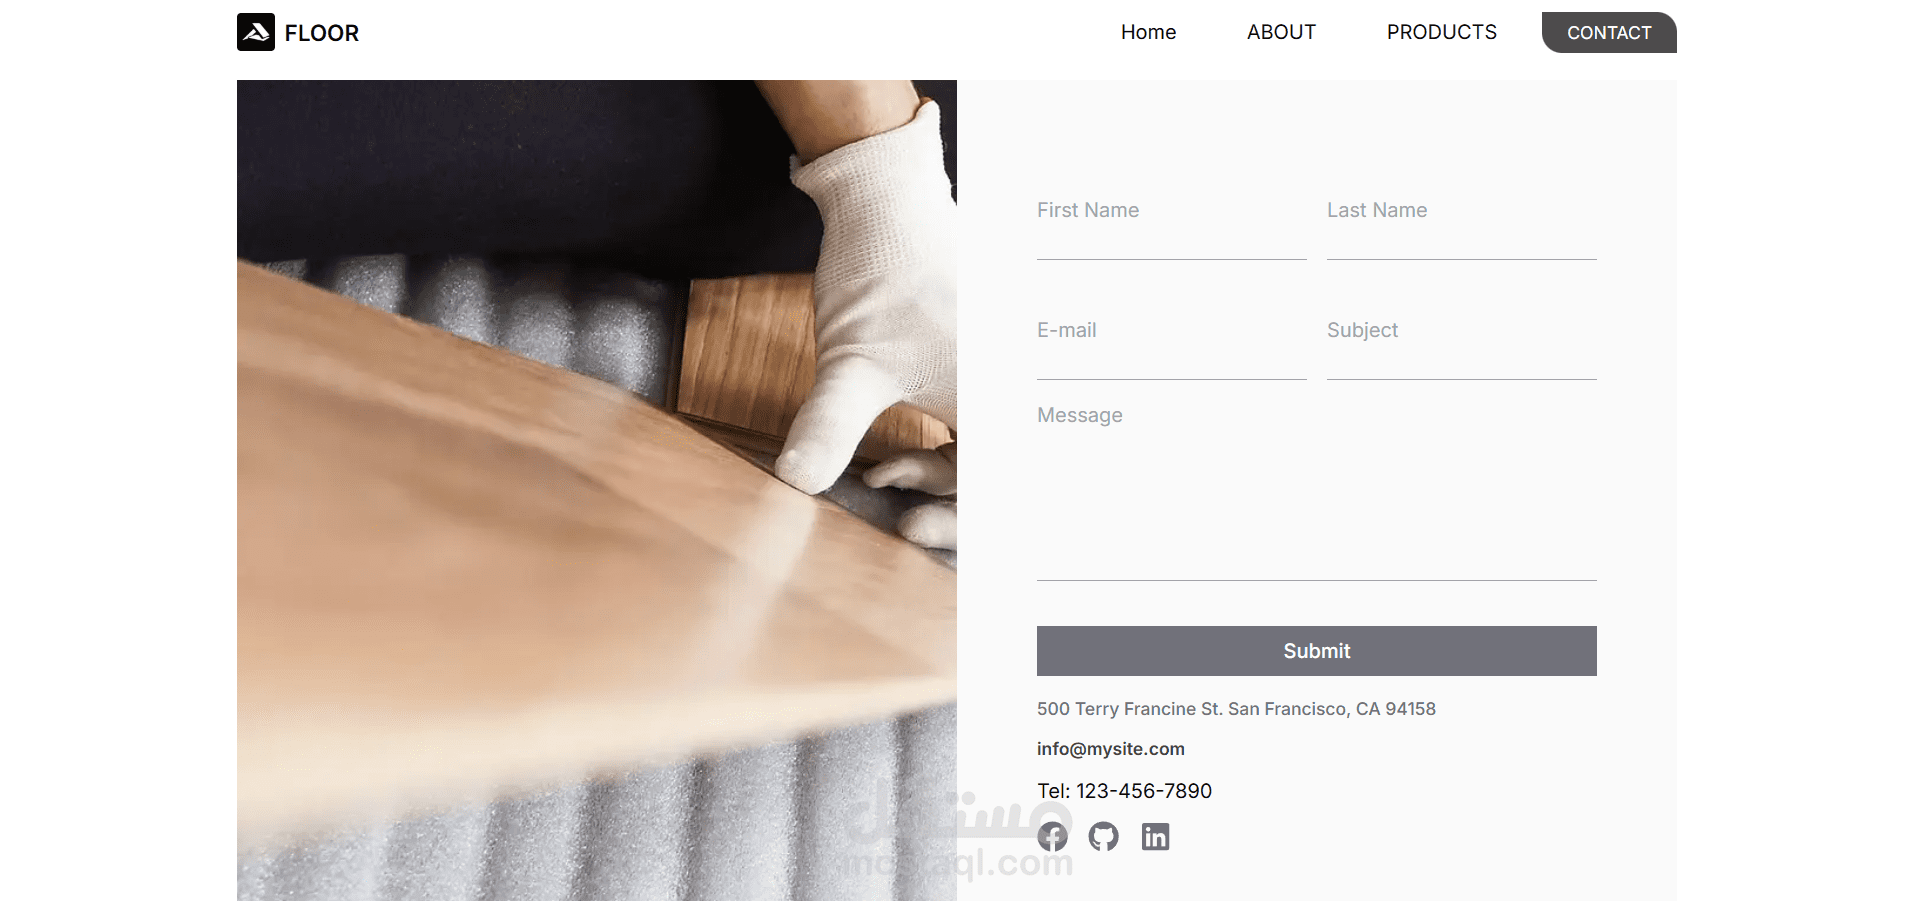
Task: Open the PRODUCTS menu item
Action: pos(1442,32)
